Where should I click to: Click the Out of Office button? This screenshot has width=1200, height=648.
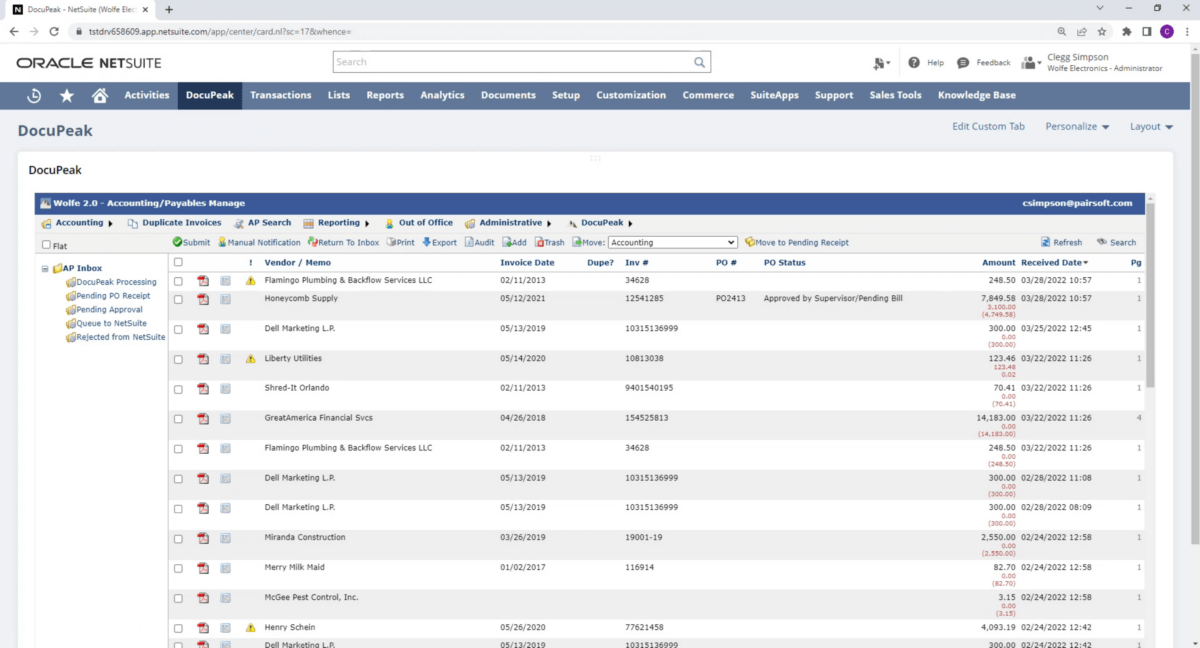pos(417,223)
